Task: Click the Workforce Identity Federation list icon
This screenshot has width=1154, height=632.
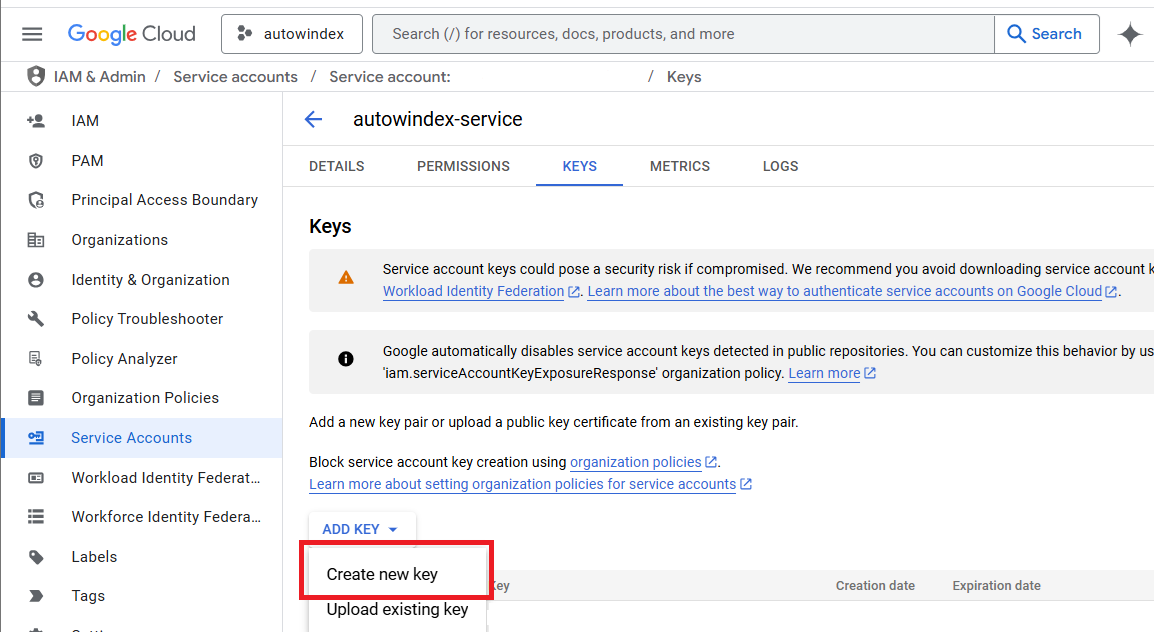Action: coord(35,516)
